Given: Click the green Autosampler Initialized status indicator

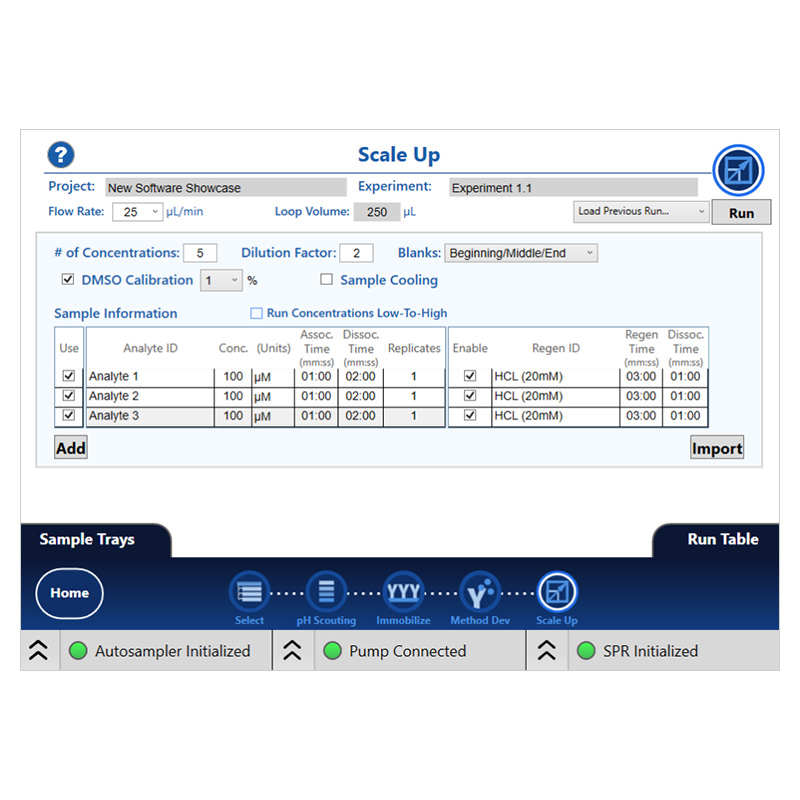Looking at the screenshot, I should point(78,651).
